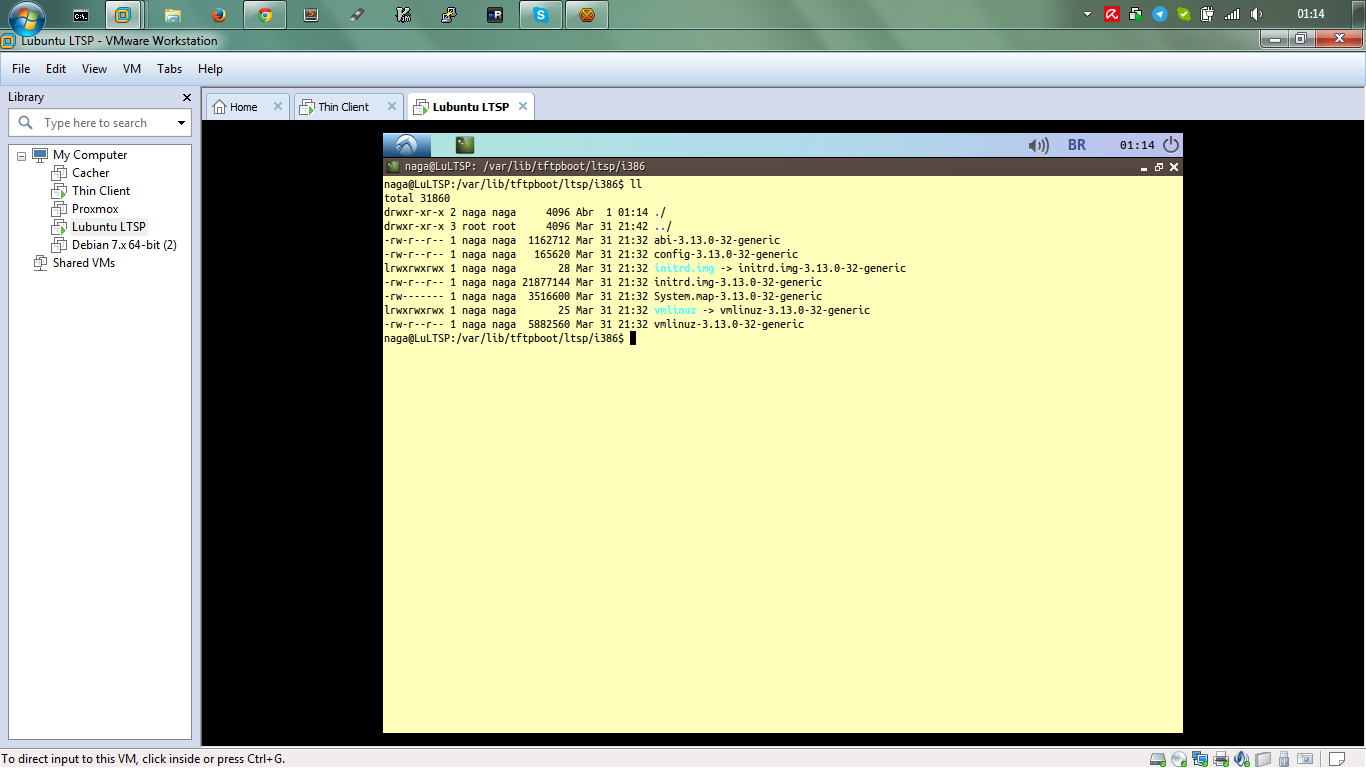Collapse the My Computer tree node

tap(21, 156)
